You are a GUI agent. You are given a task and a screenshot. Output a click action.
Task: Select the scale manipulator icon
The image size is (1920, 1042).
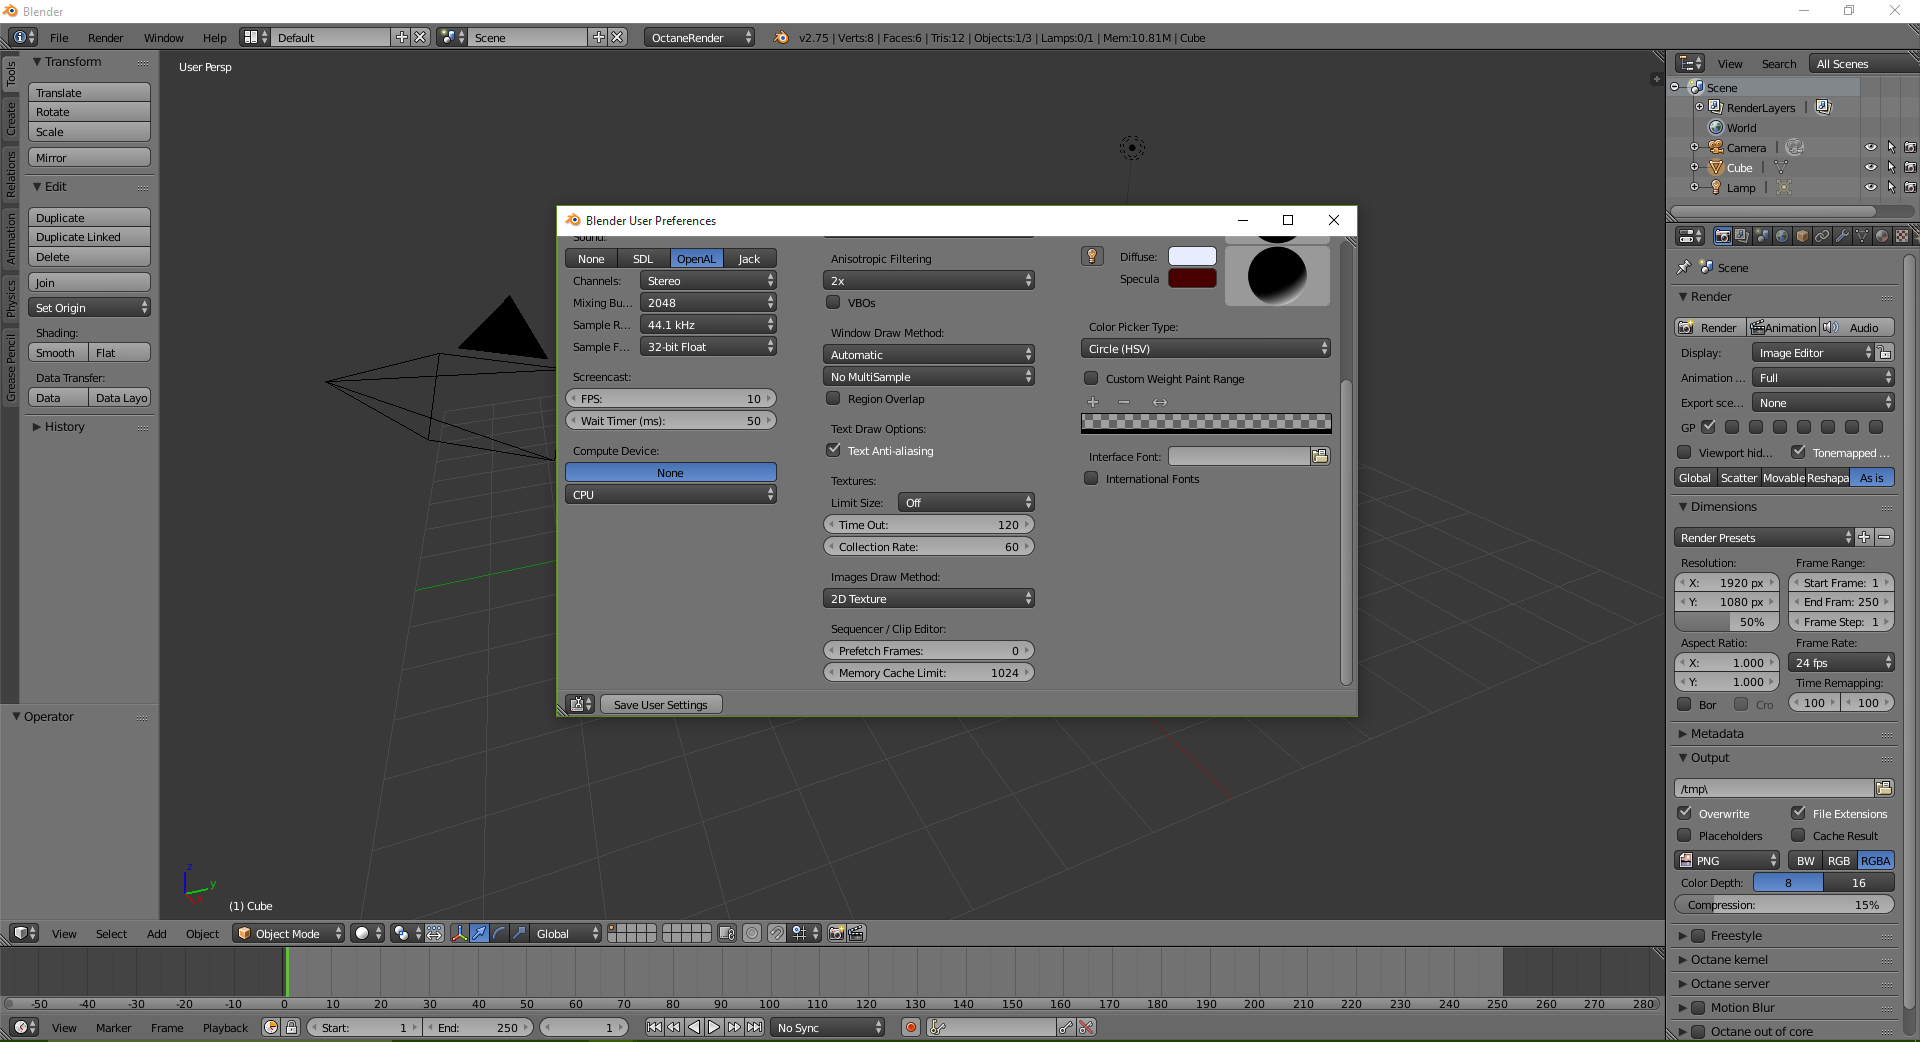[x=519, y=933]
